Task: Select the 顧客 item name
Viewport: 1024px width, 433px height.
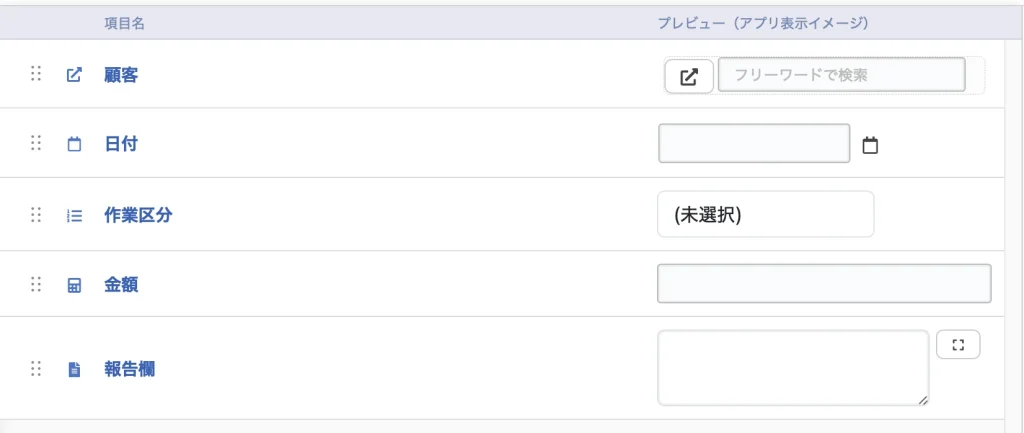Action: (121, 75)
